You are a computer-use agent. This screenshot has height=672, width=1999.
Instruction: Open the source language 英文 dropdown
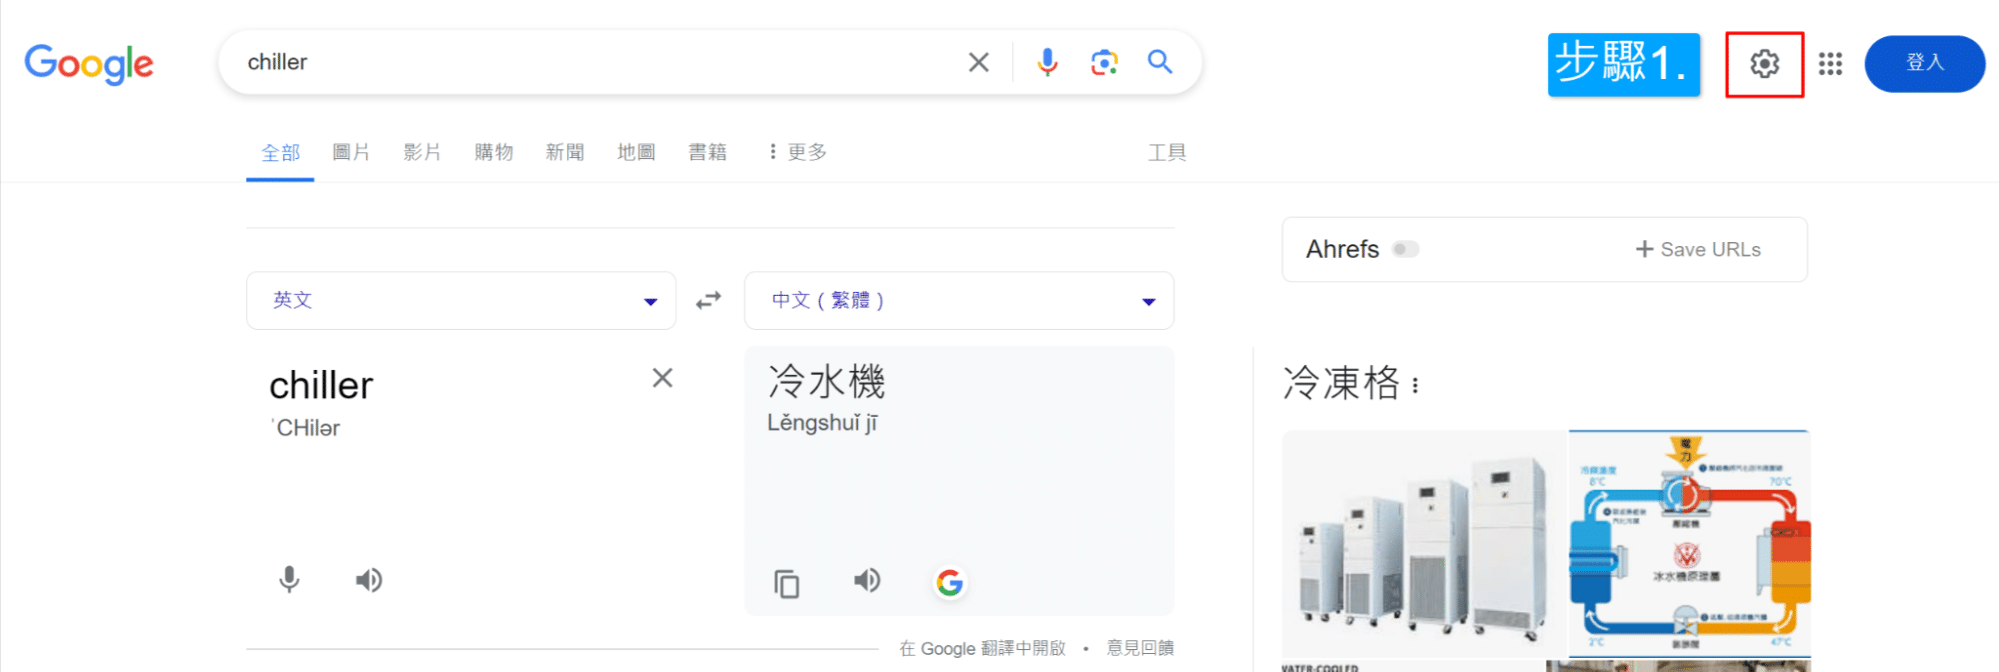coord(461,300)
